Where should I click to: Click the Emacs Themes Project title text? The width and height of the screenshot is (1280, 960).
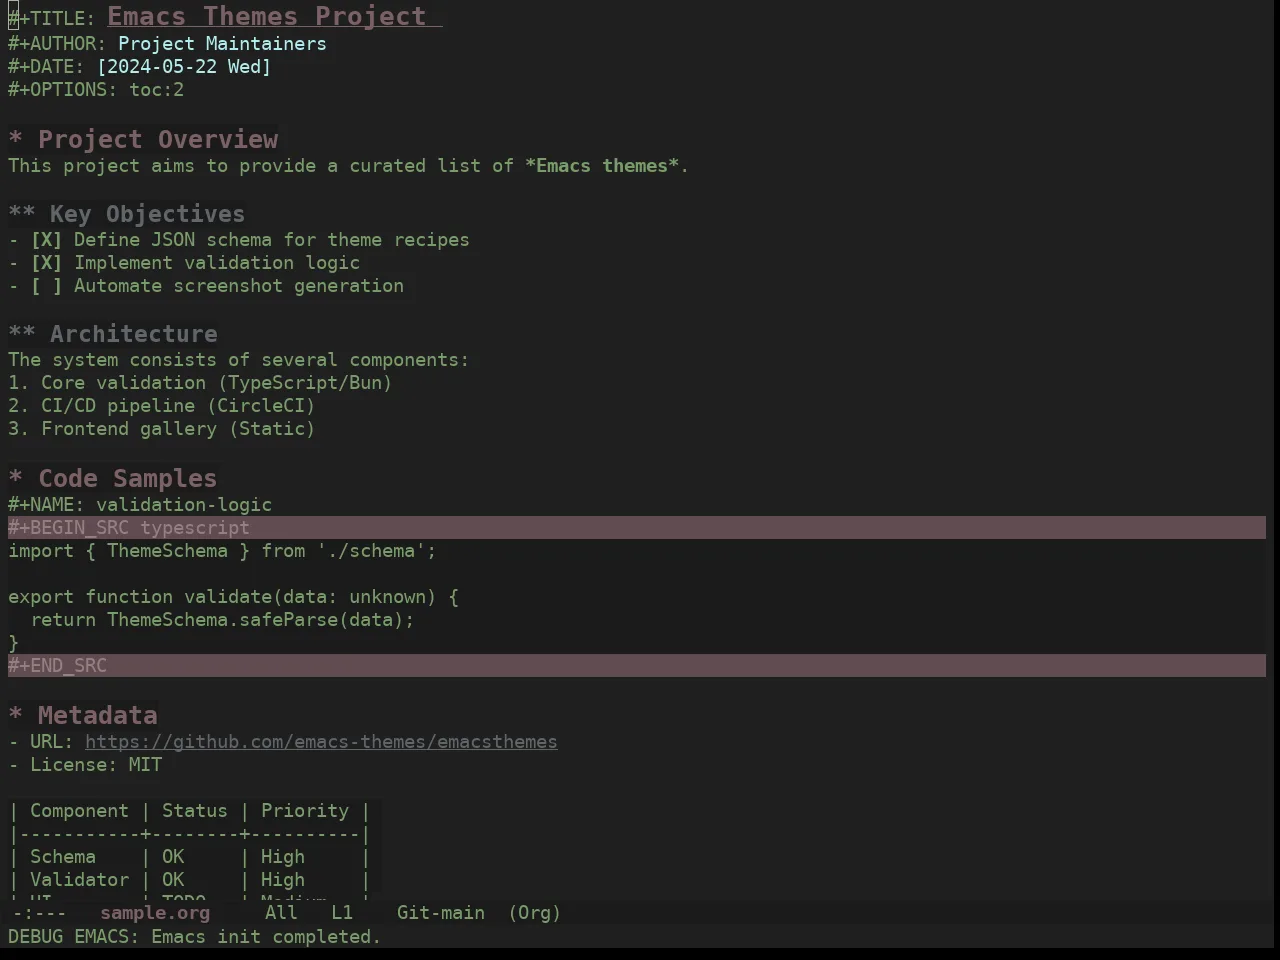click(x=267, y=16)
